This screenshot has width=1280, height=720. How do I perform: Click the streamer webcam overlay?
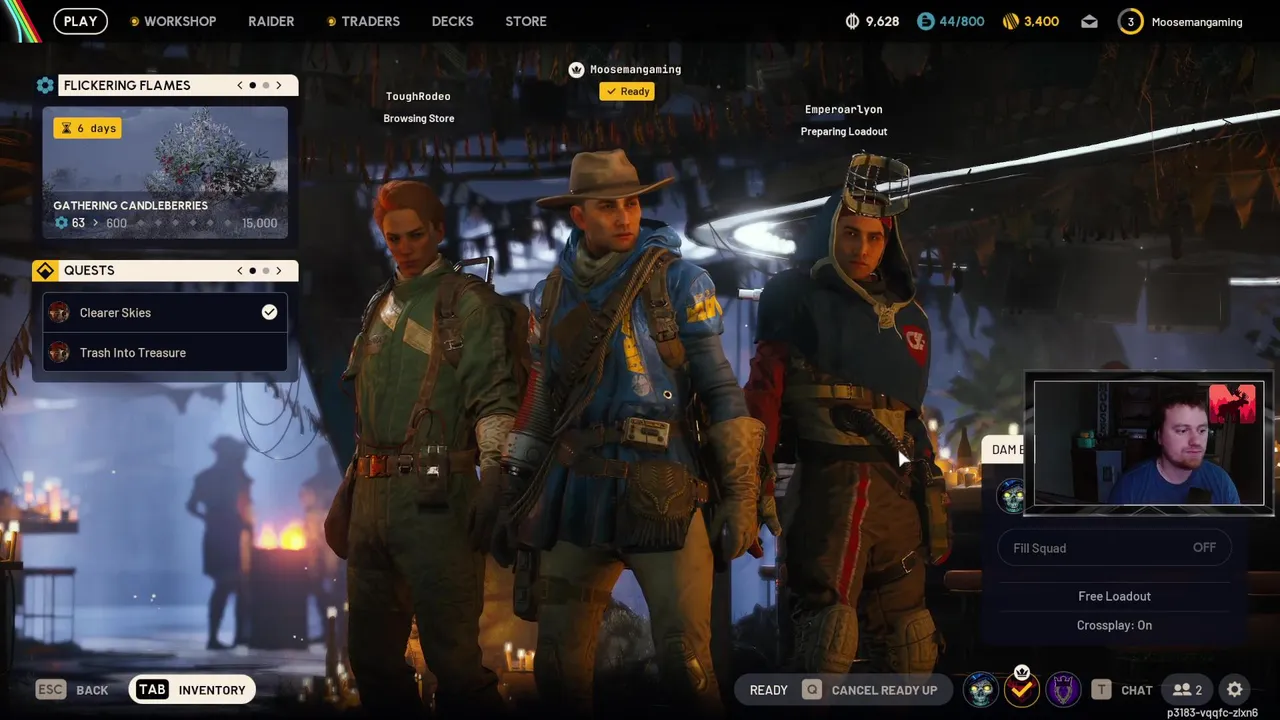[x=1149, y=445]
